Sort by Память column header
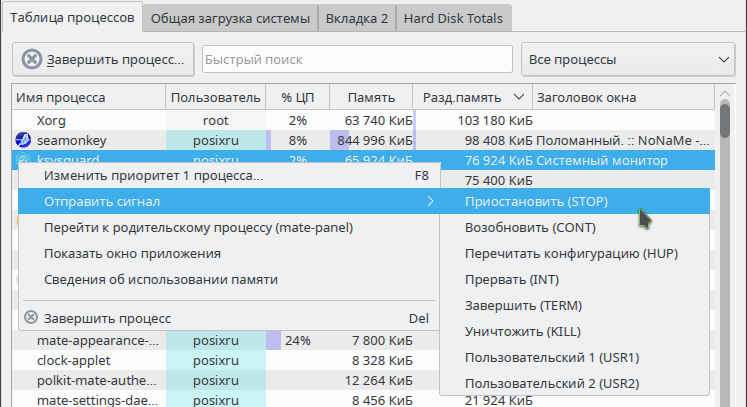Viewport: 747px width, 407px height. (x=371, y=97)
